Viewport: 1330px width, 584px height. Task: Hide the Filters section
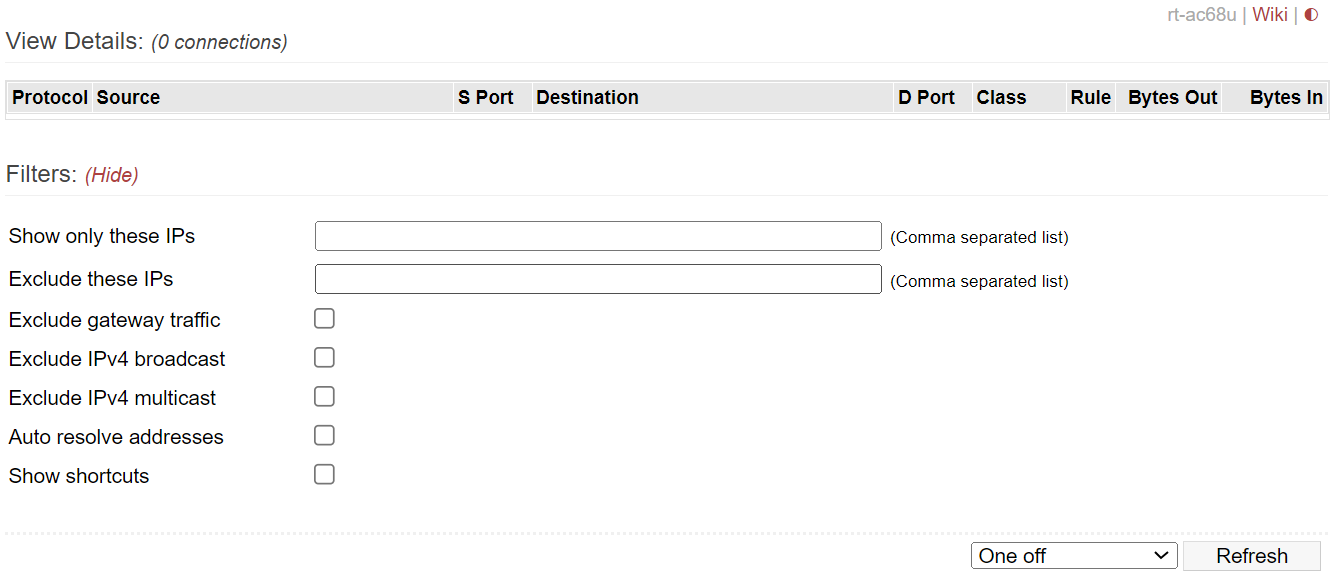pos(112,175)
